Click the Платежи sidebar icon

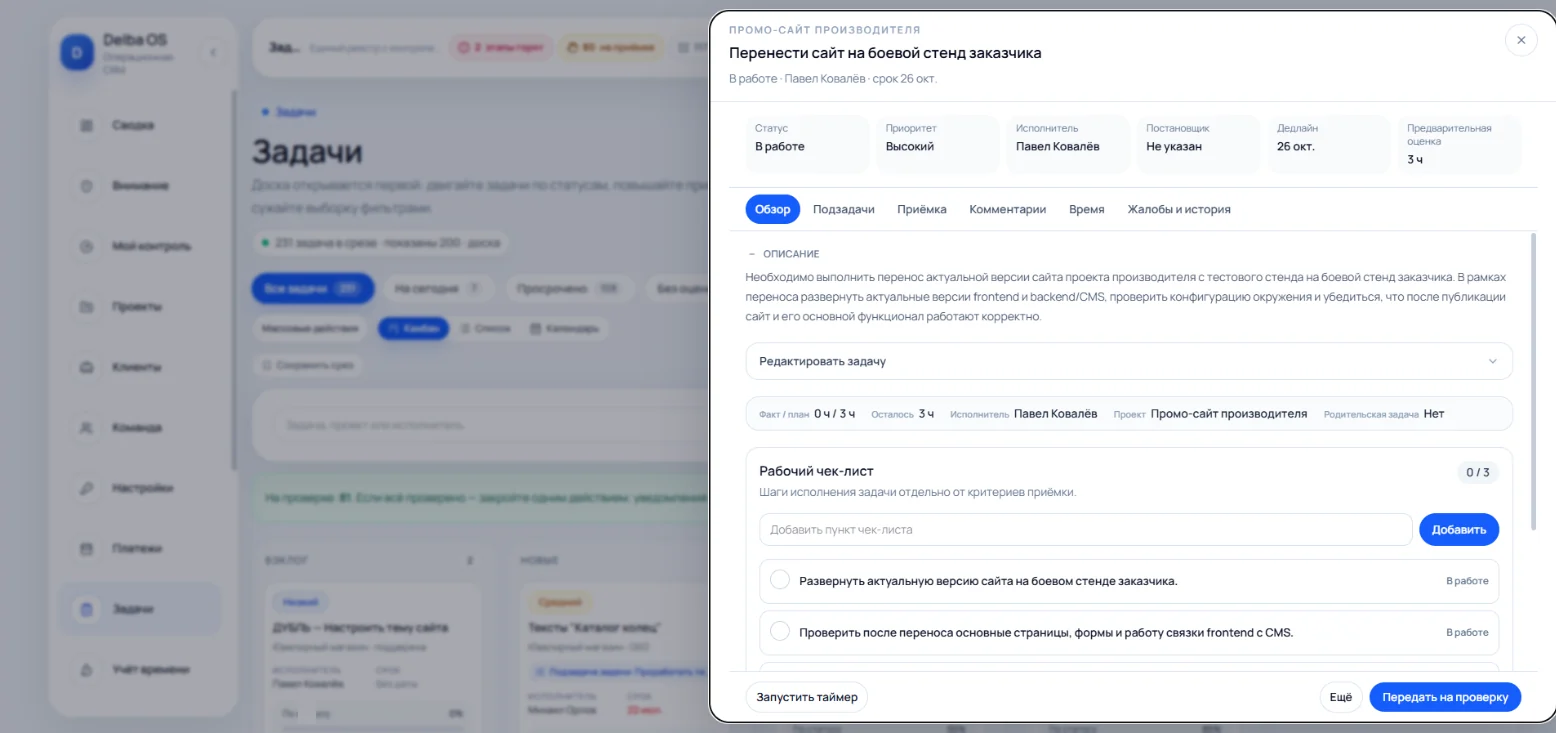(x=86, y=549)
